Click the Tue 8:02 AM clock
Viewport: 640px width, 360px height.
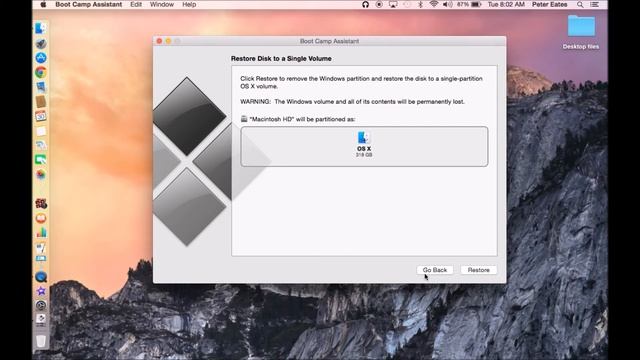(x=506, y=4)
